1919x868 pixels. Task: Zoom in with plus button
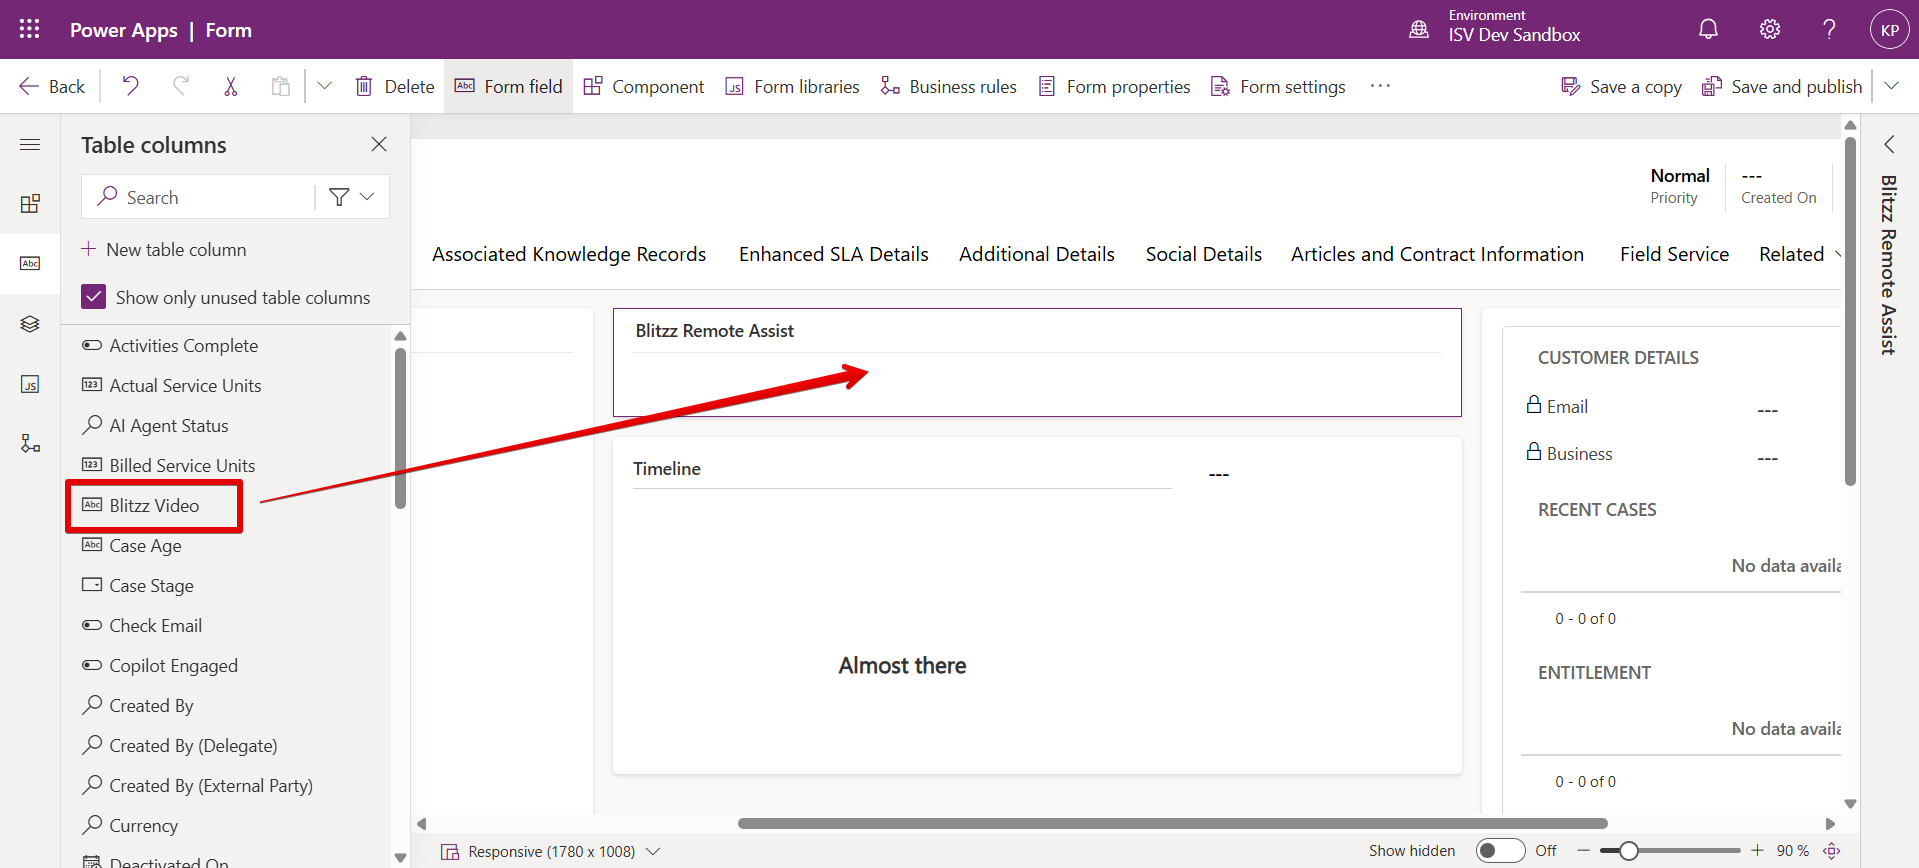pos(1757,851)
